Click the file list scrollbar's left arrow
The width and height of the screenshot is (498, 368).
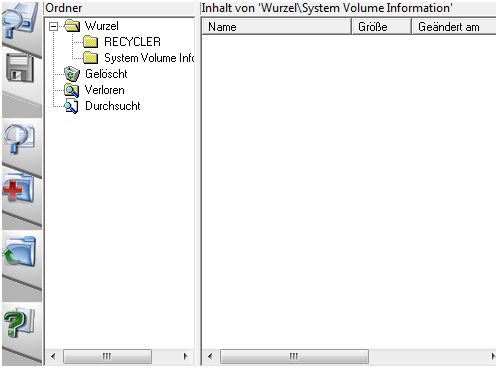[210, 356]
